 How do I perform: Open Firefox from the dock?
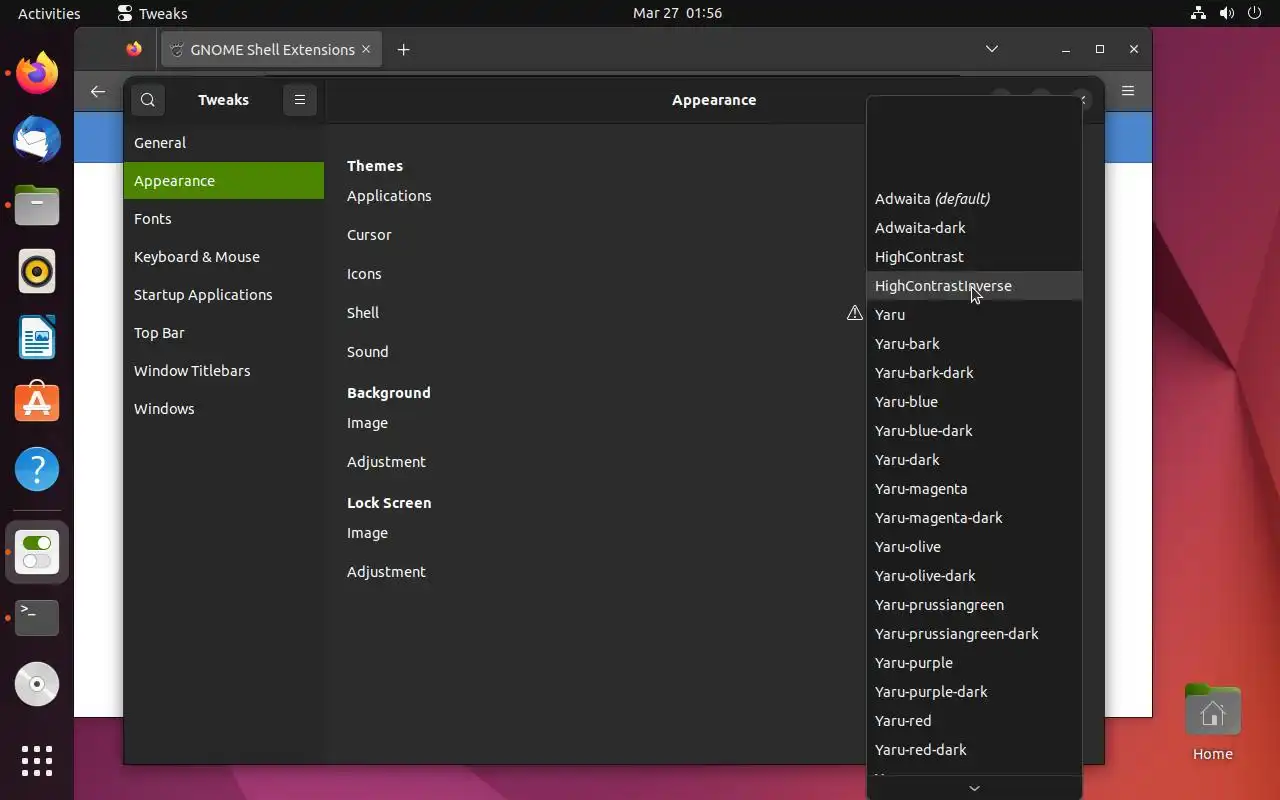(37, 73)
